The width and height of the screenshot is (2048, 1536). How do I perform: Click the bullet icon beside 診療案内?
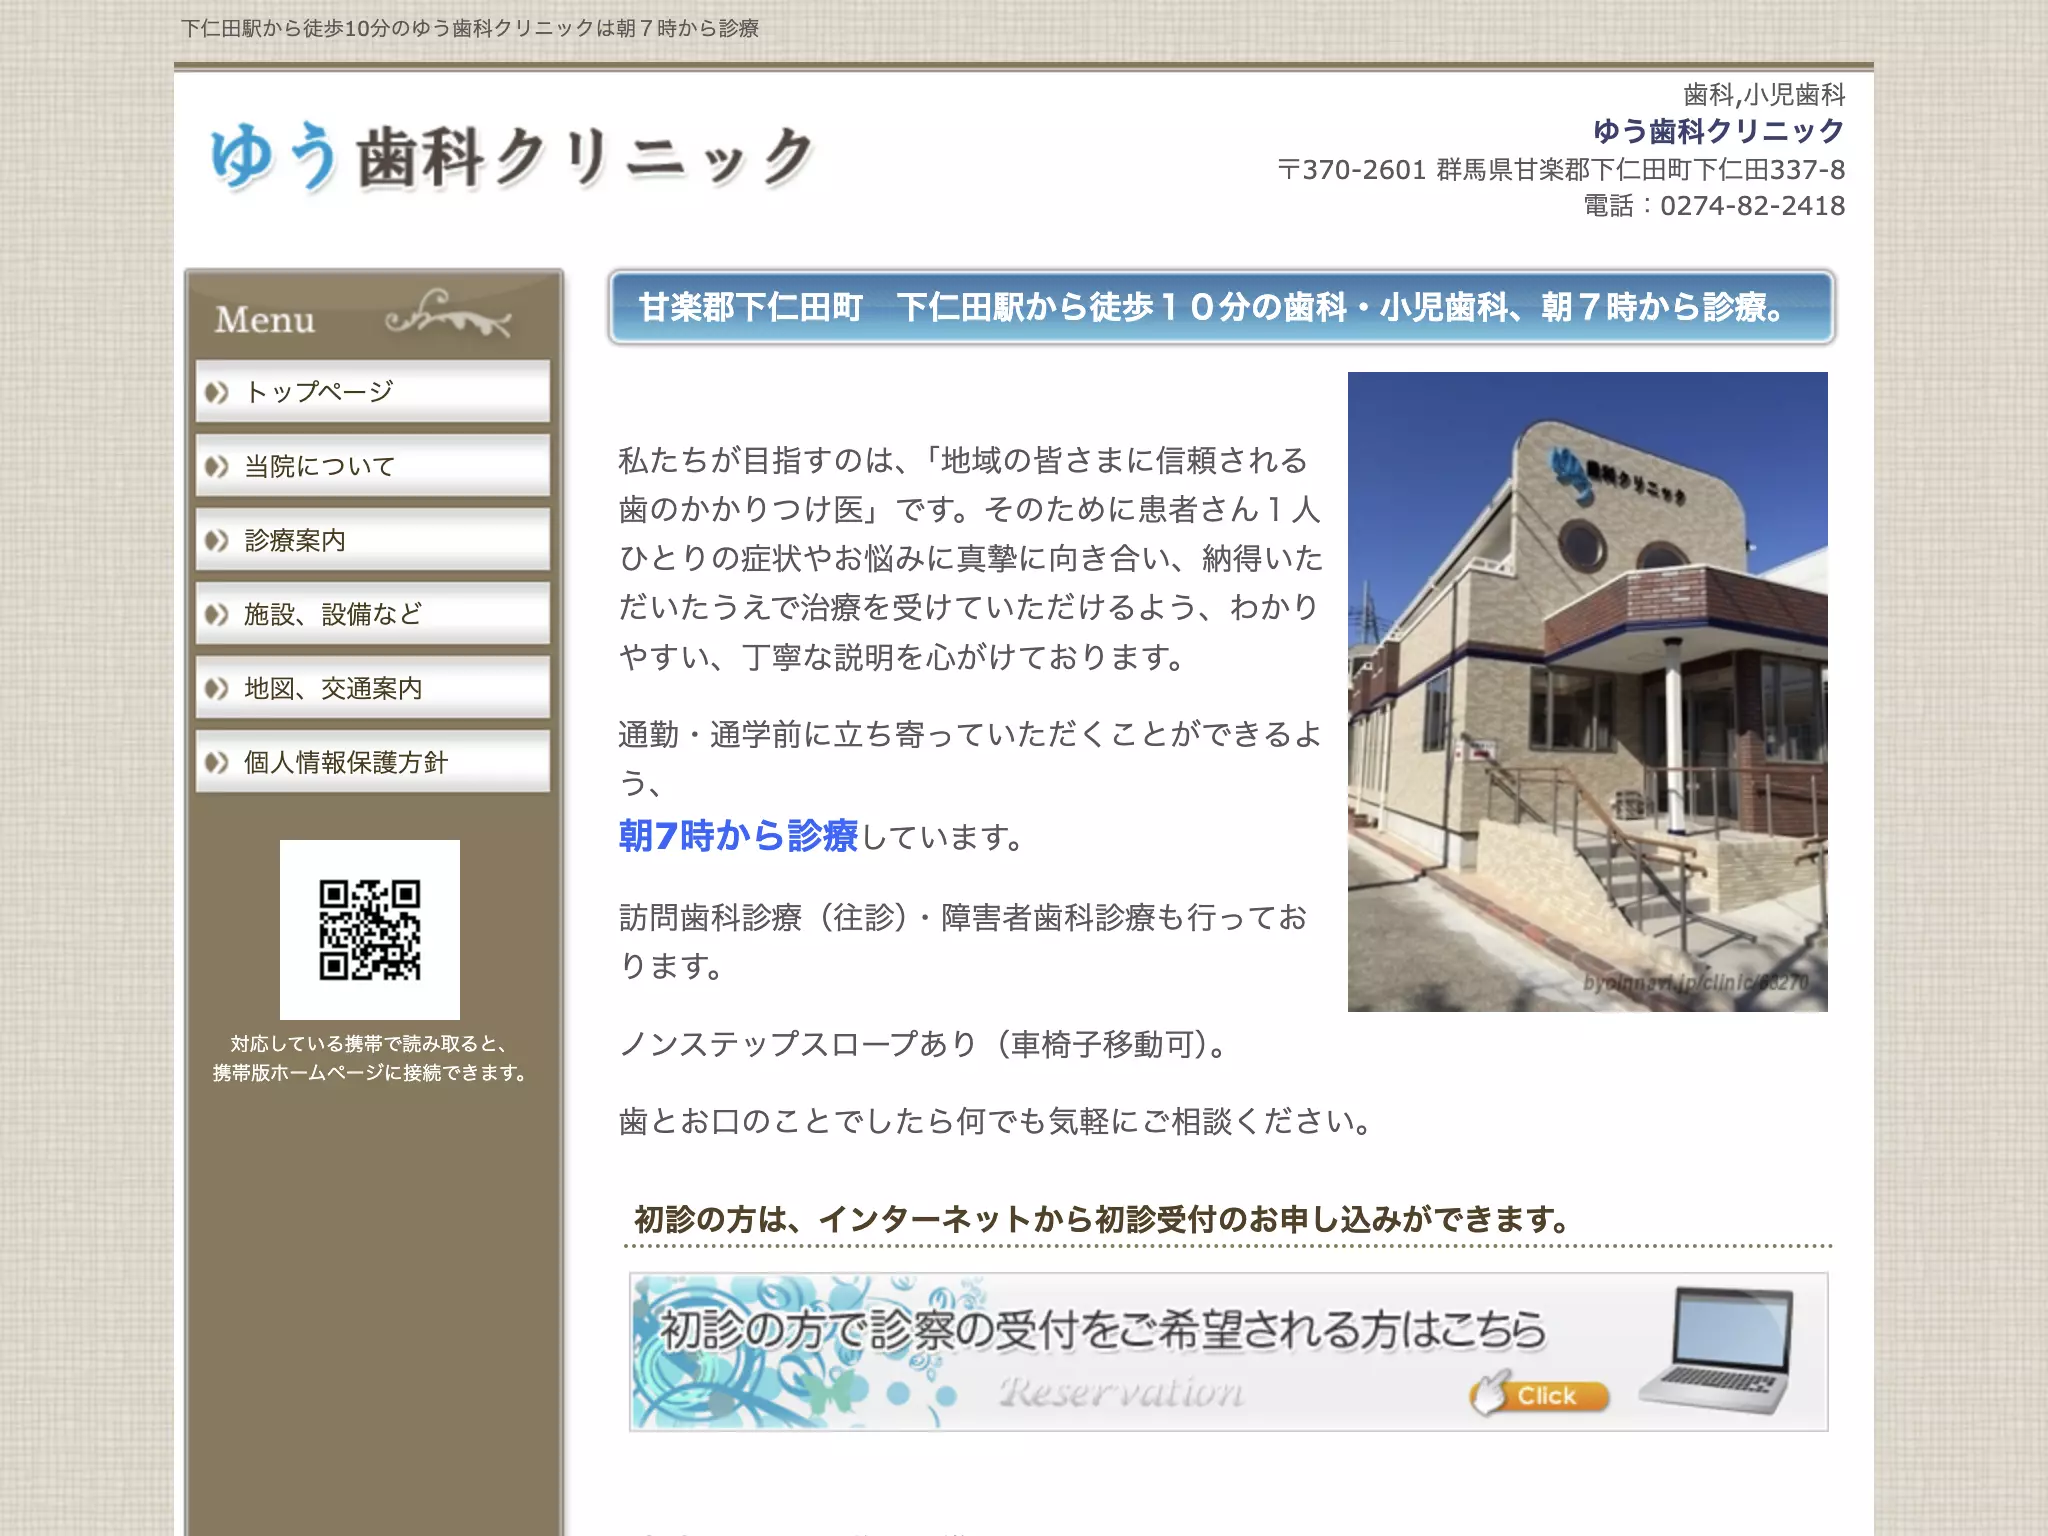tap(216, 540)
